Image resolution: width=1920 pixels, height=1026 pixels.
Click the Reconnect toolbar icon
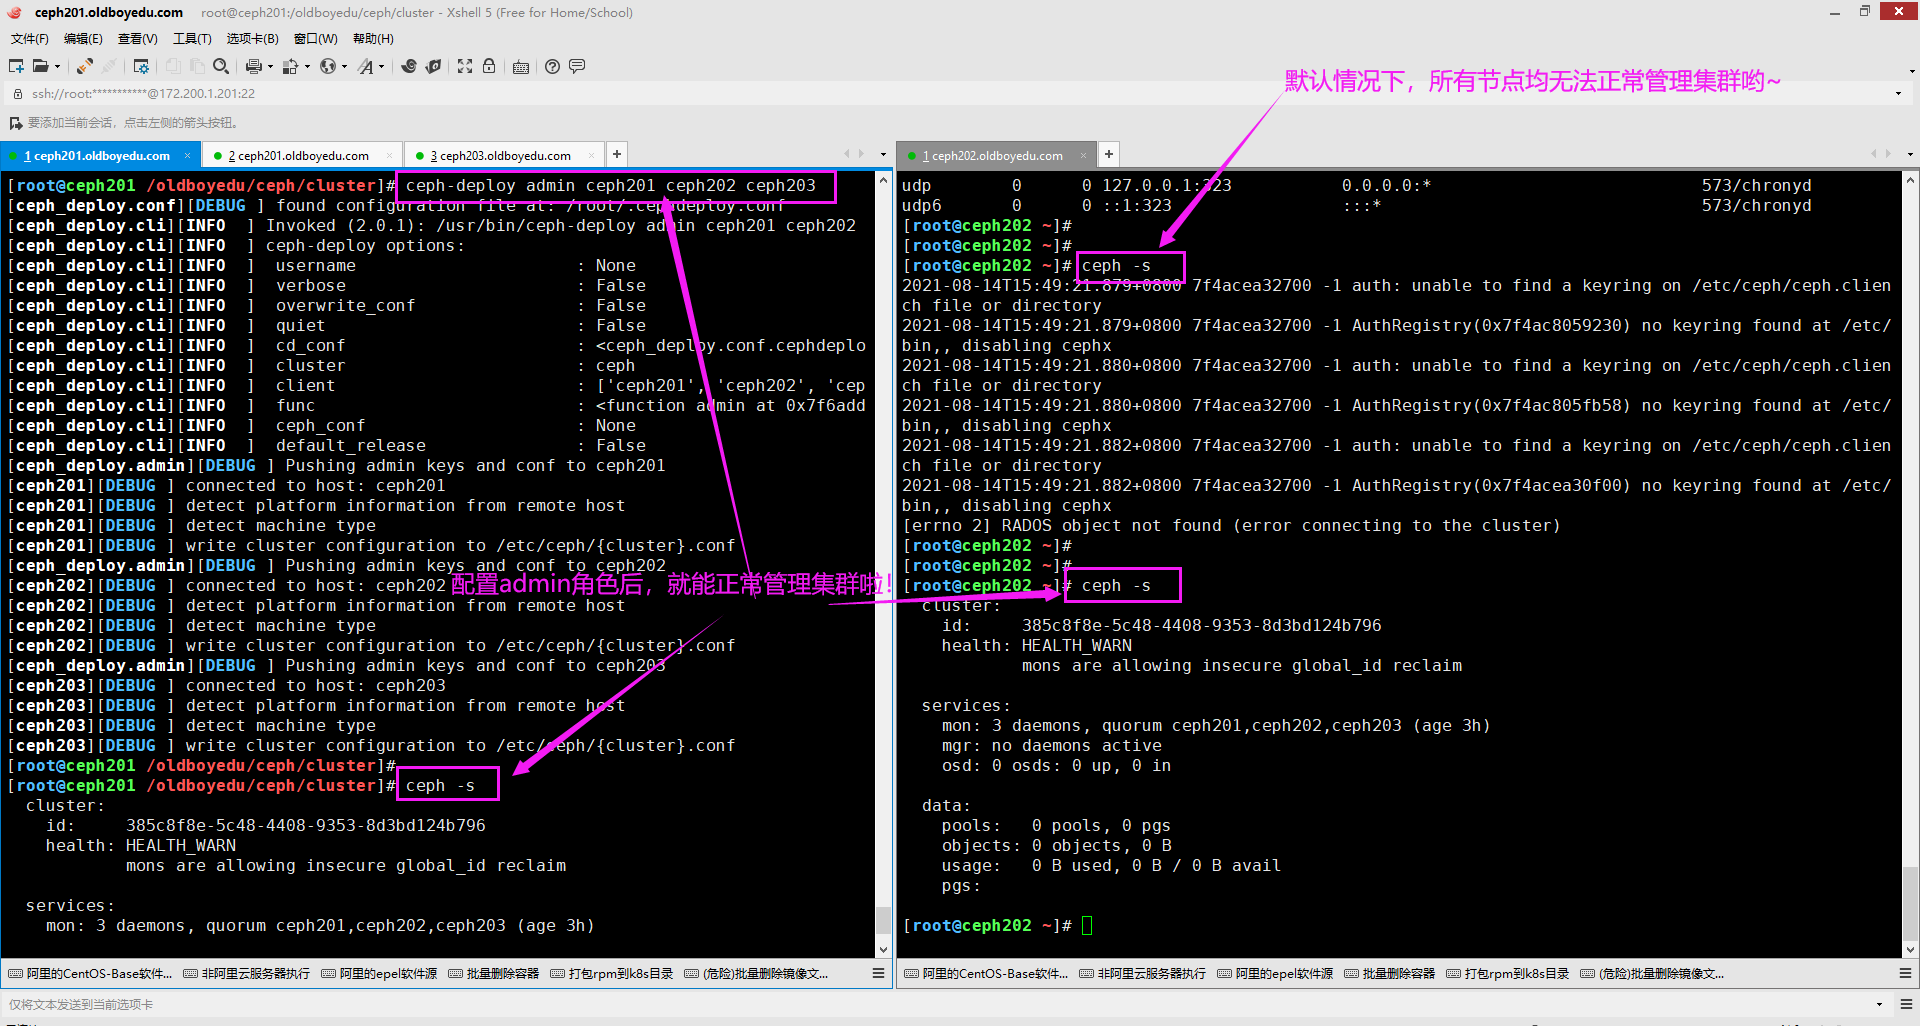tap(85, 66)
